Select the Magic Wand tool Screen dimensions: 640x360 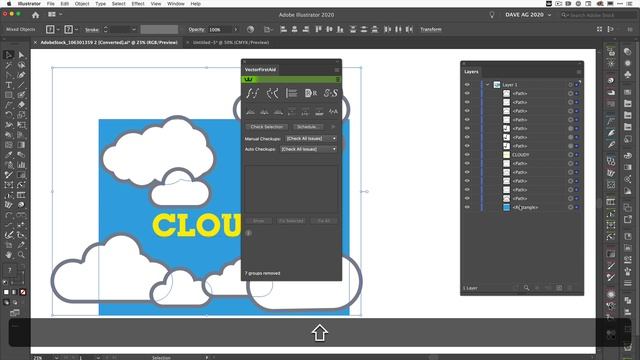[x=8, y=65]
